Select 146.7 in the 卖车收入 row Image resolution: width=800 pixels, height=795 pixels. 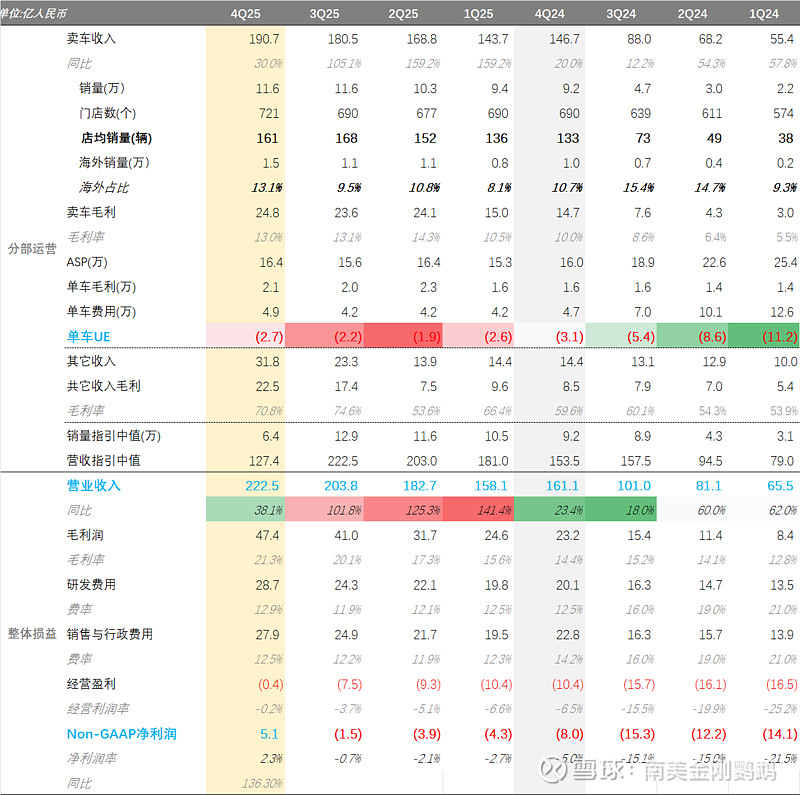pyautogui.click(x=564, y=39)
